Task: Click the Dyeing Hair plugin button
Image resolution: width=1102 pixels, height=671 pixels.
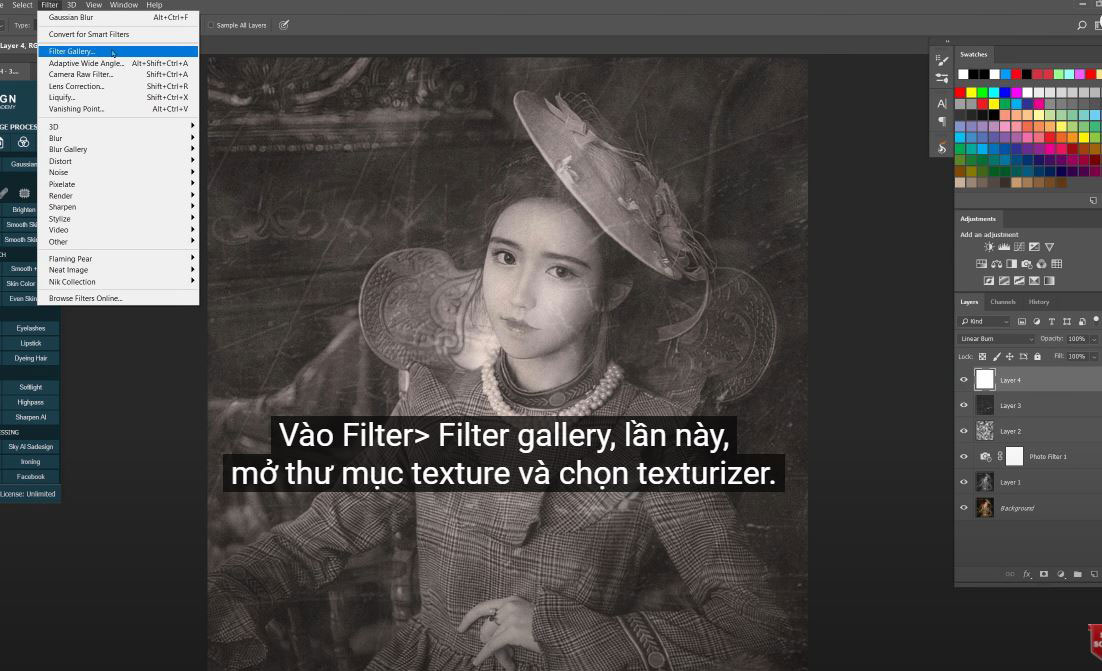Action: [x=30, y=358]
